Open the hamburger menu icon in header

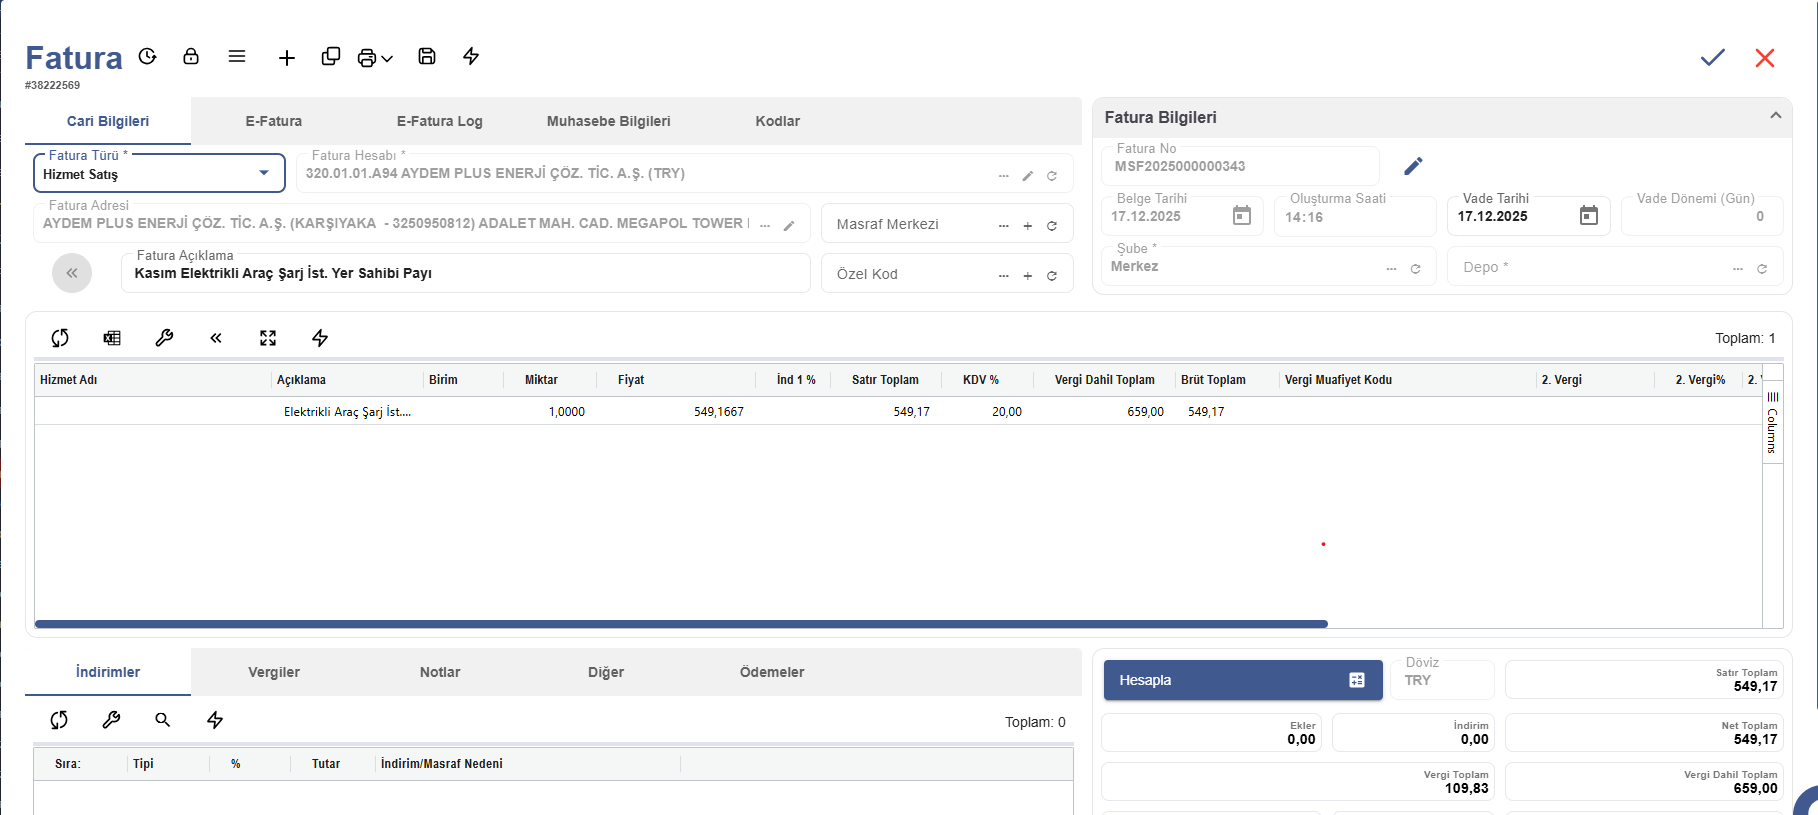pyautogui.click(x=237, y=56)
